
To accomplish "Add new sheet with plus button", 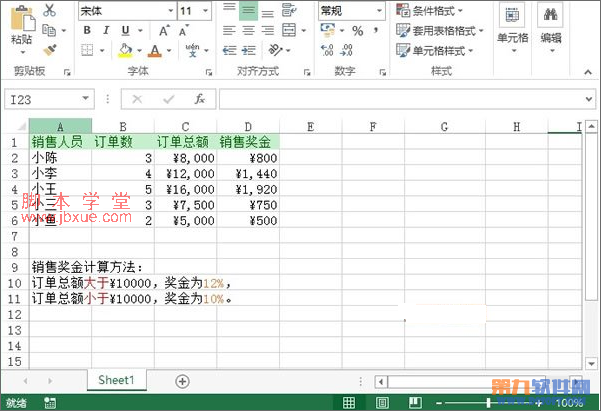I will pos(182,381).
